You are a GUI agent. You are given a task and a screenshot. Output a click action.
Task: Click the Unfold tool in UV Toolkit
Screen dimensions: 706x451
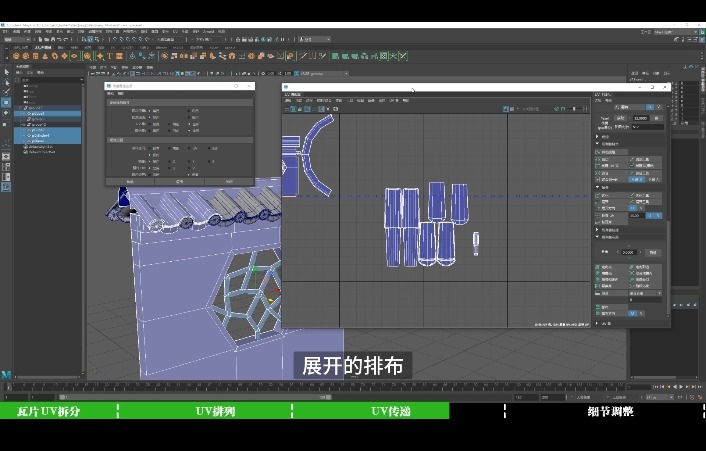point(610,202)
